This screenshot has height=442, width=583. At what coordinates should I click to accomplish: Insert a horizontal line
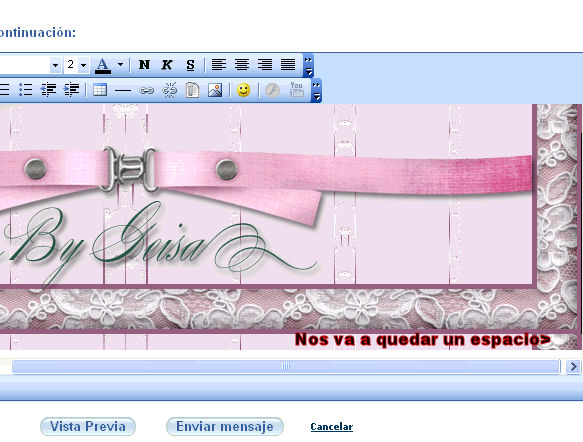pos(123,90)
